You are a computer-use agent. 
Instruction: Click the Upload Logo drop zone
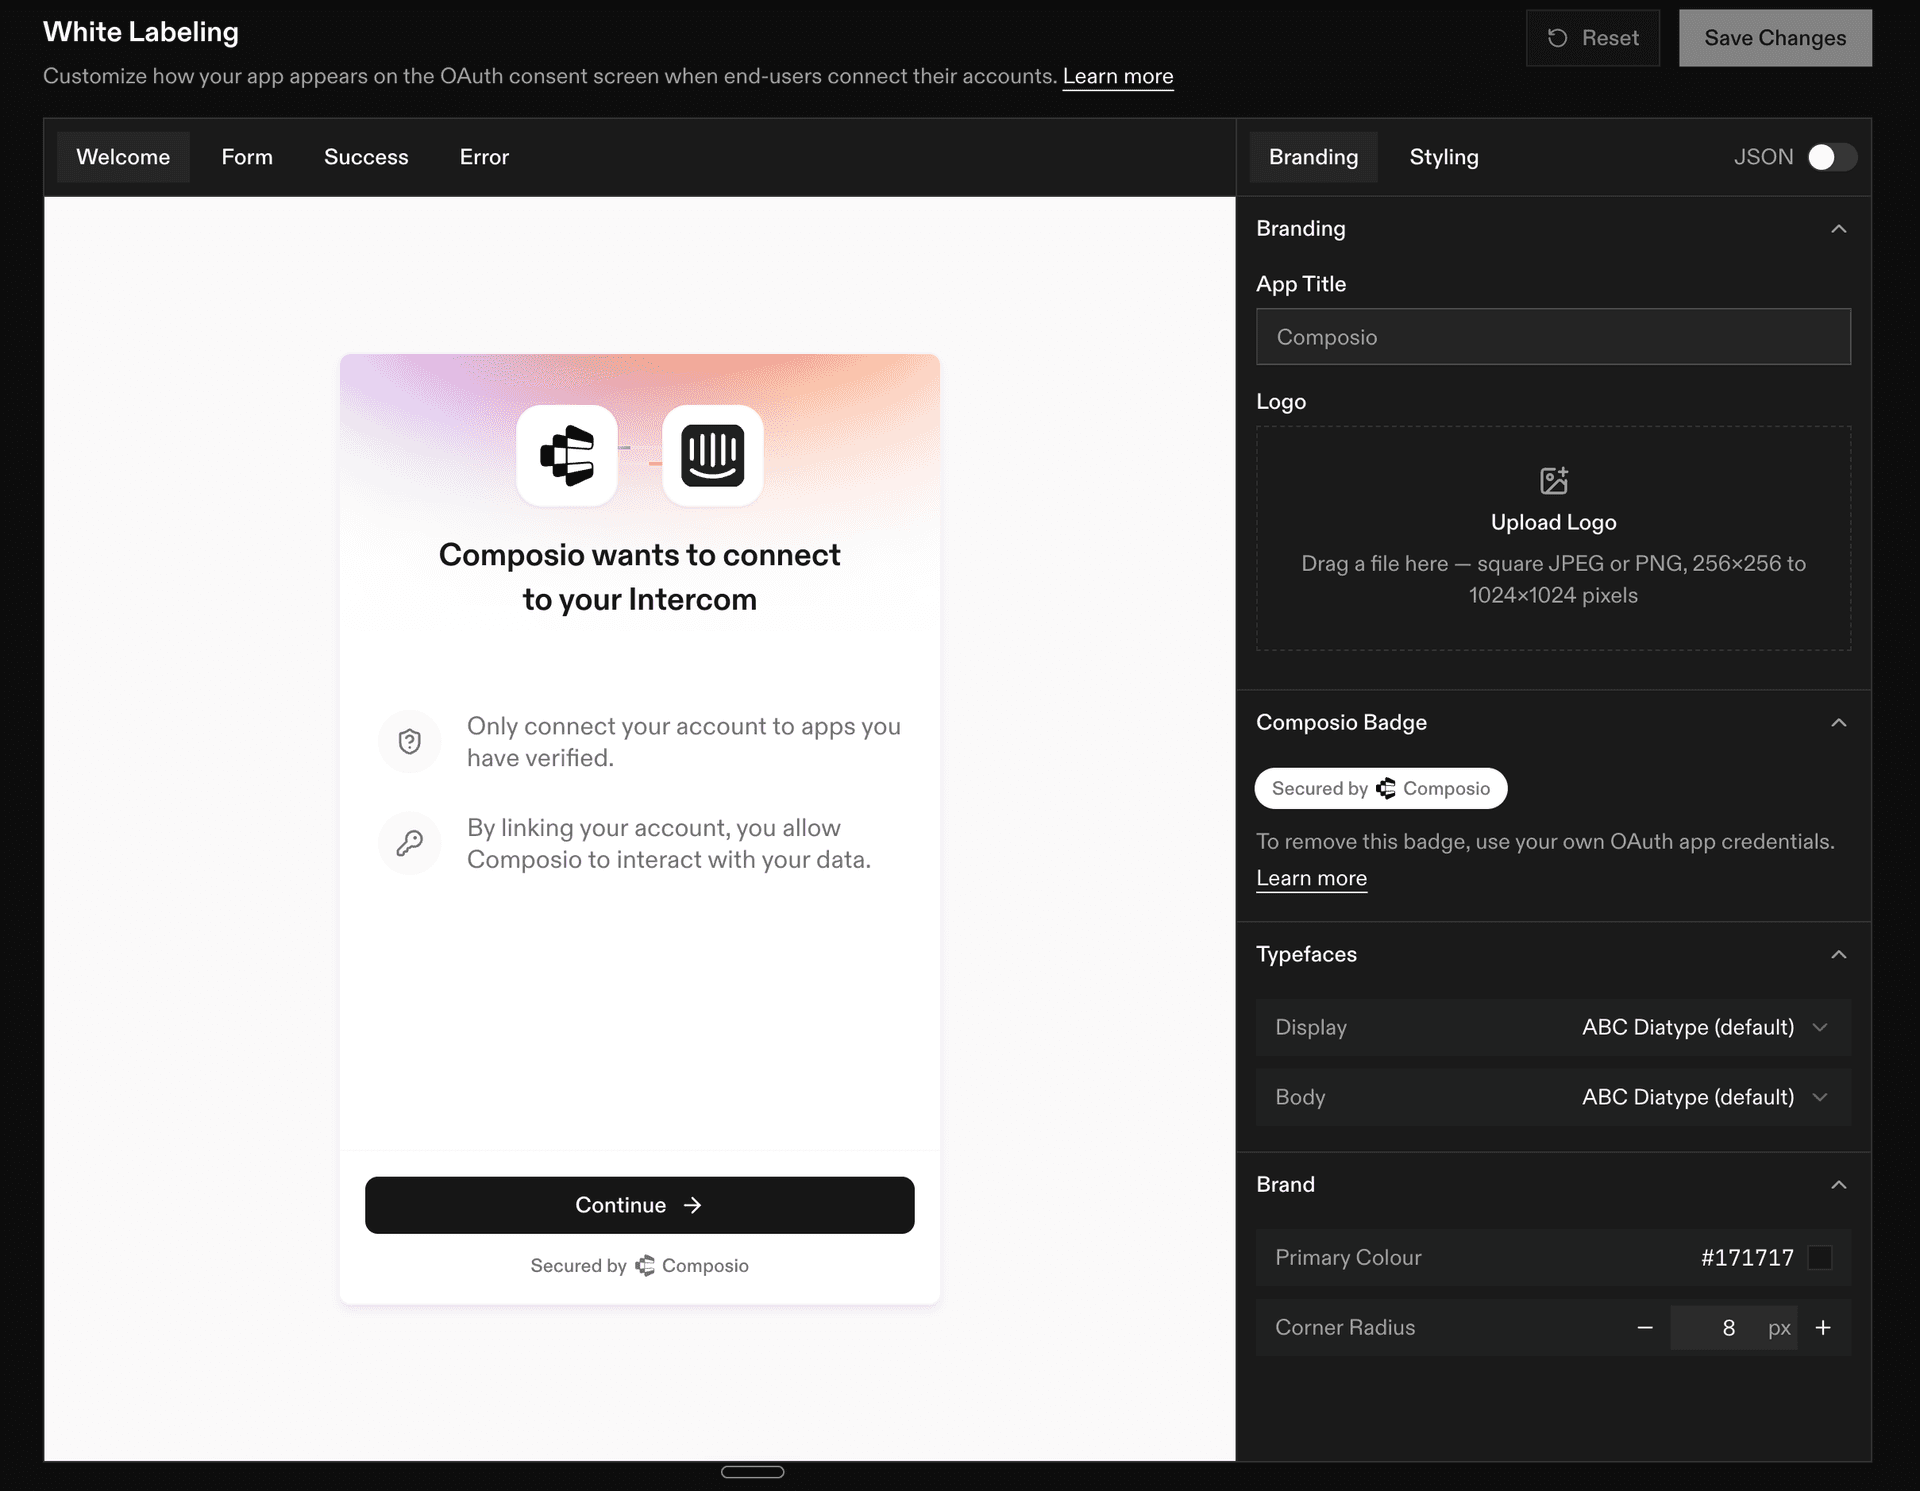coord(1553,538)
